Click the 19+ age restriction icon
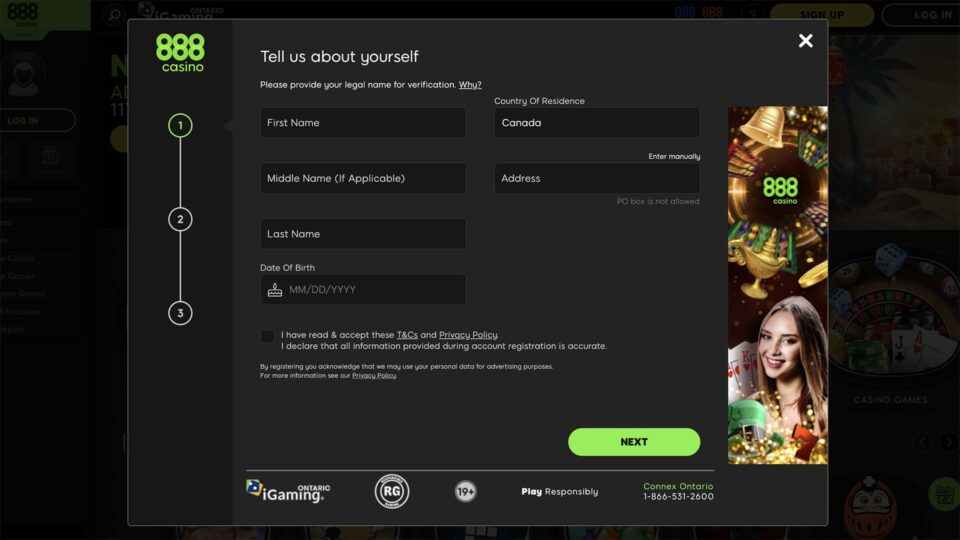The width and height of the screenshot is (960, 540). coord(465,492)
